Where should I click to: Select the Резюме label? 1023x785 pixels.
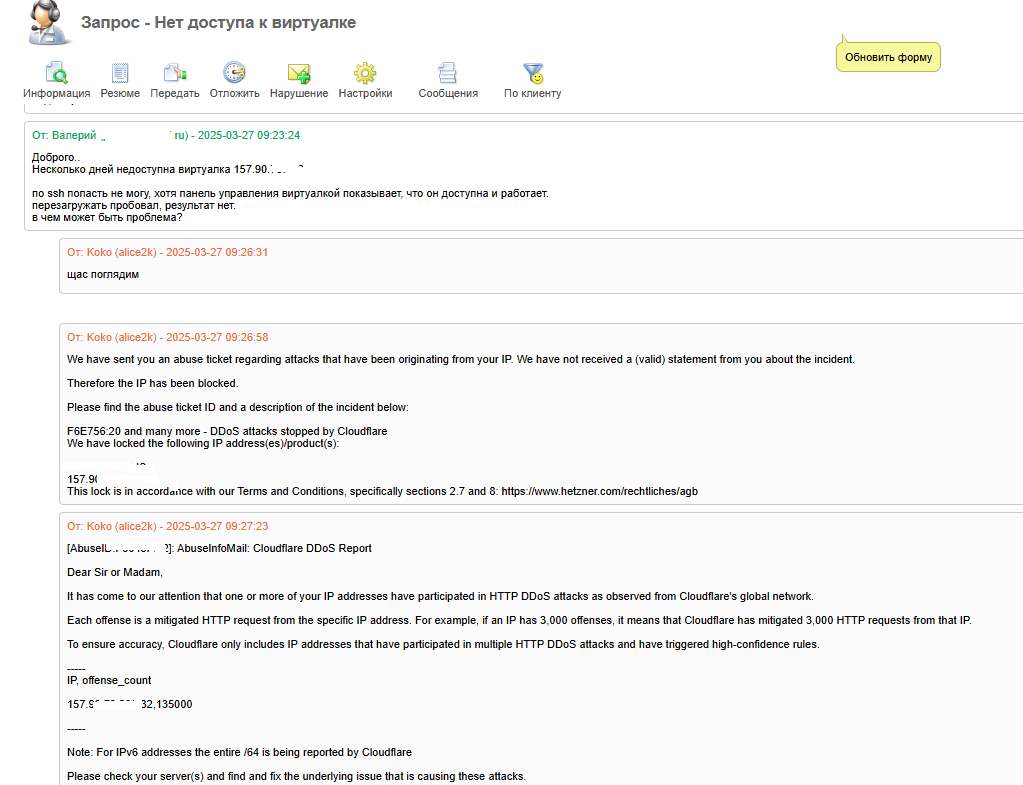(x=120, y=93)
